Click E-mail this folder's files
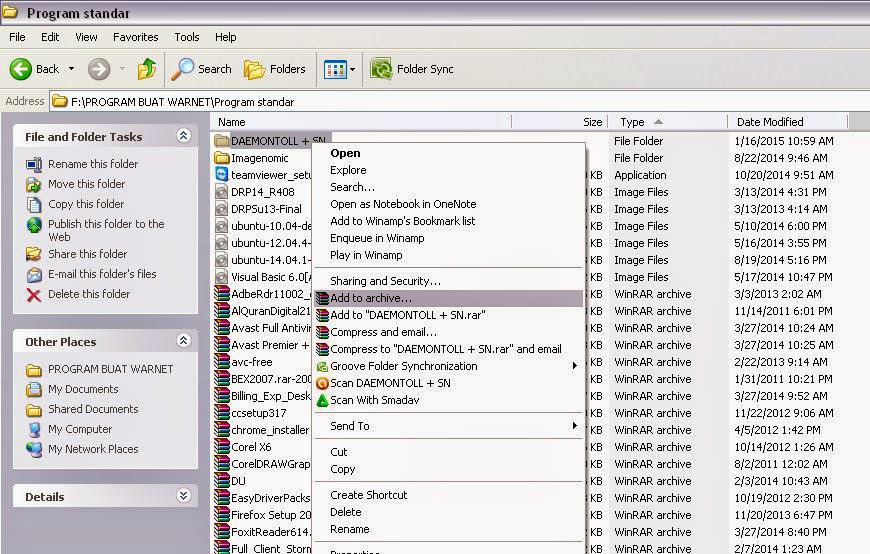The image size is (870, 554). 102,274
